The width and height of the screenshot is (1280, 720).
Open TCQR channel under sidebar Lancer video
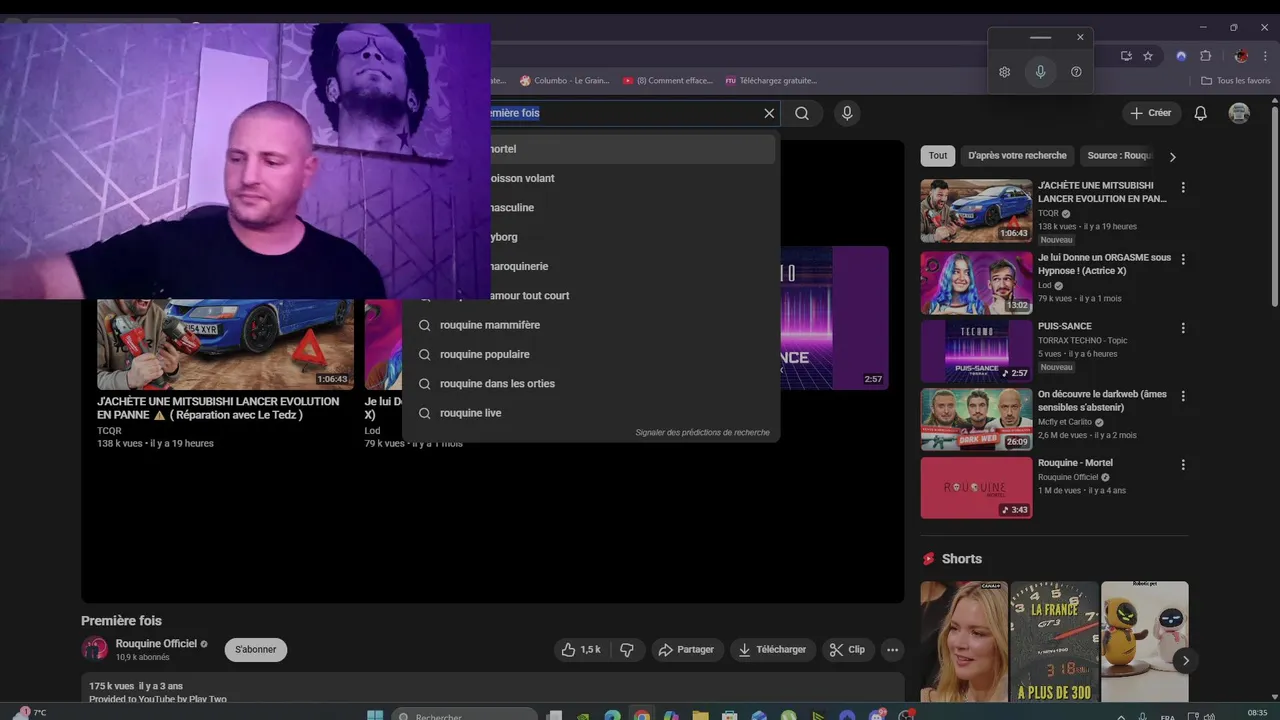tap(1048, 213)
